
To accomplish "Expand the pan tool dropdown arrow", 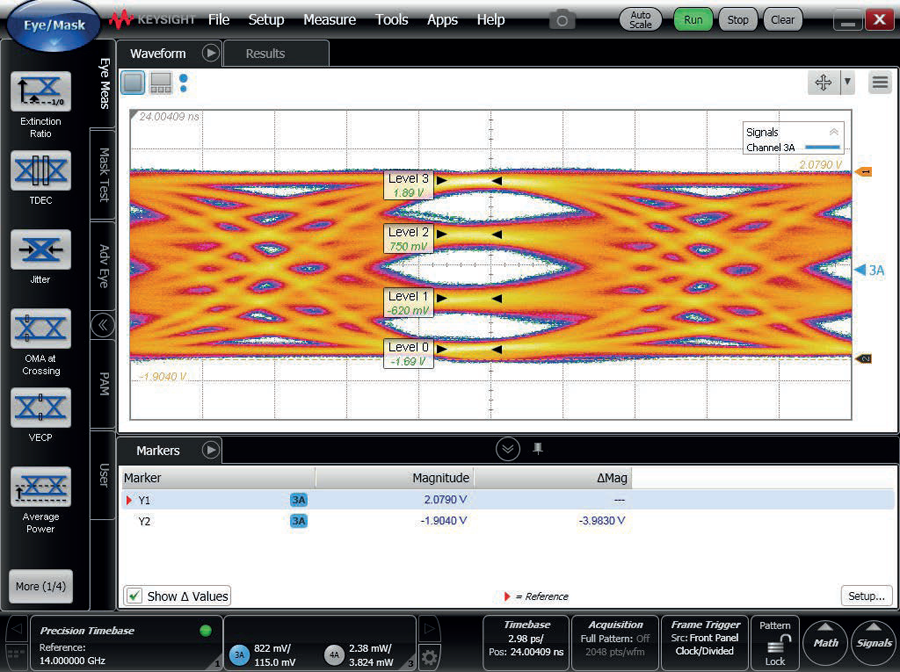I will 848,83.
